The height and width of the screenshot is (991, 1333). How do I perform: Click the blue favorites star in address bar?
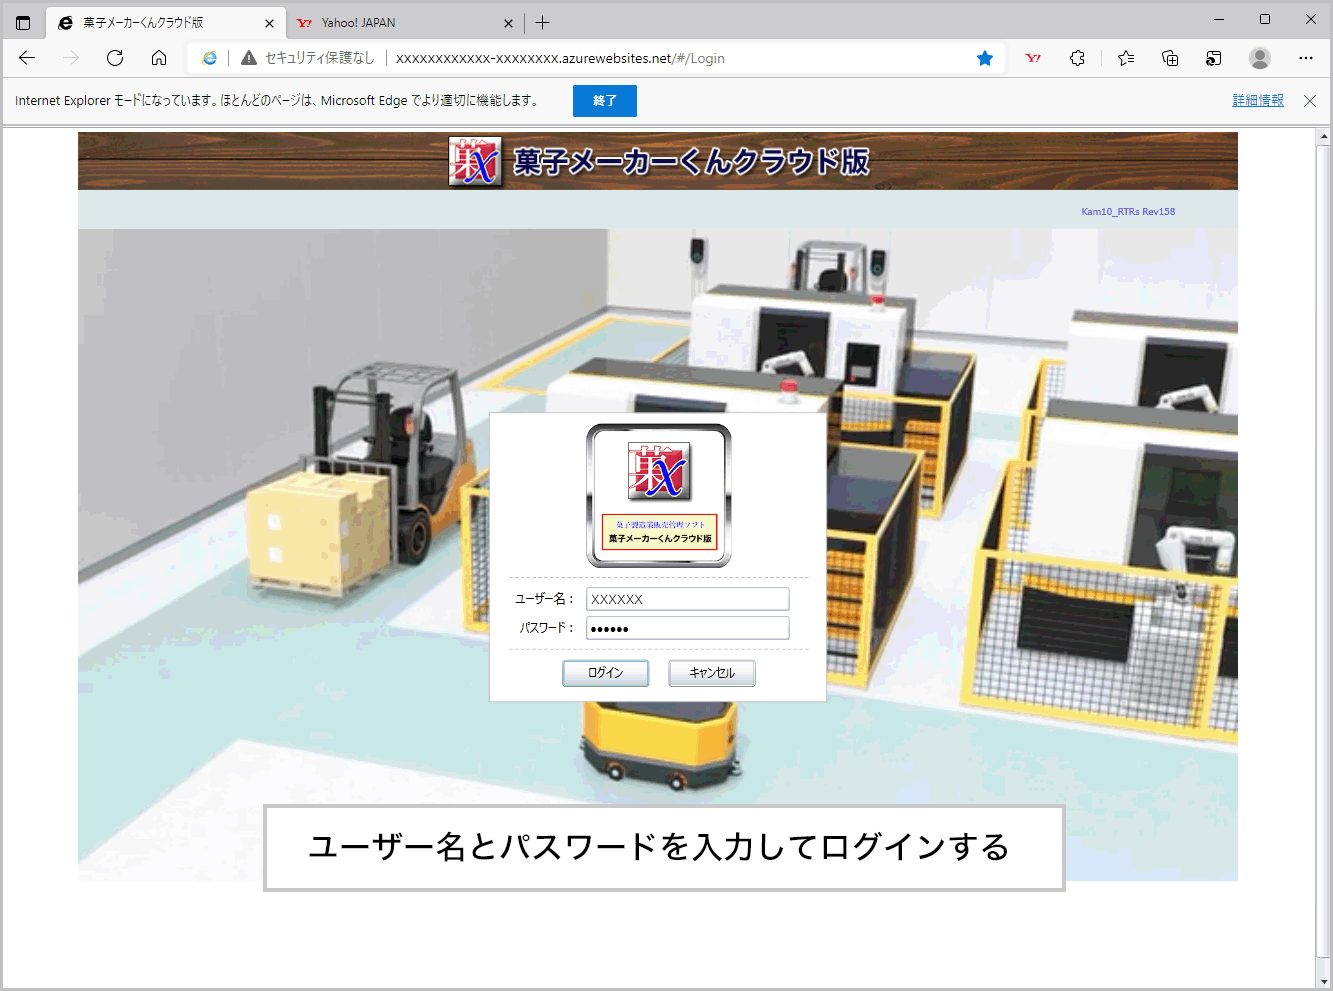click(x=985, y=58)
